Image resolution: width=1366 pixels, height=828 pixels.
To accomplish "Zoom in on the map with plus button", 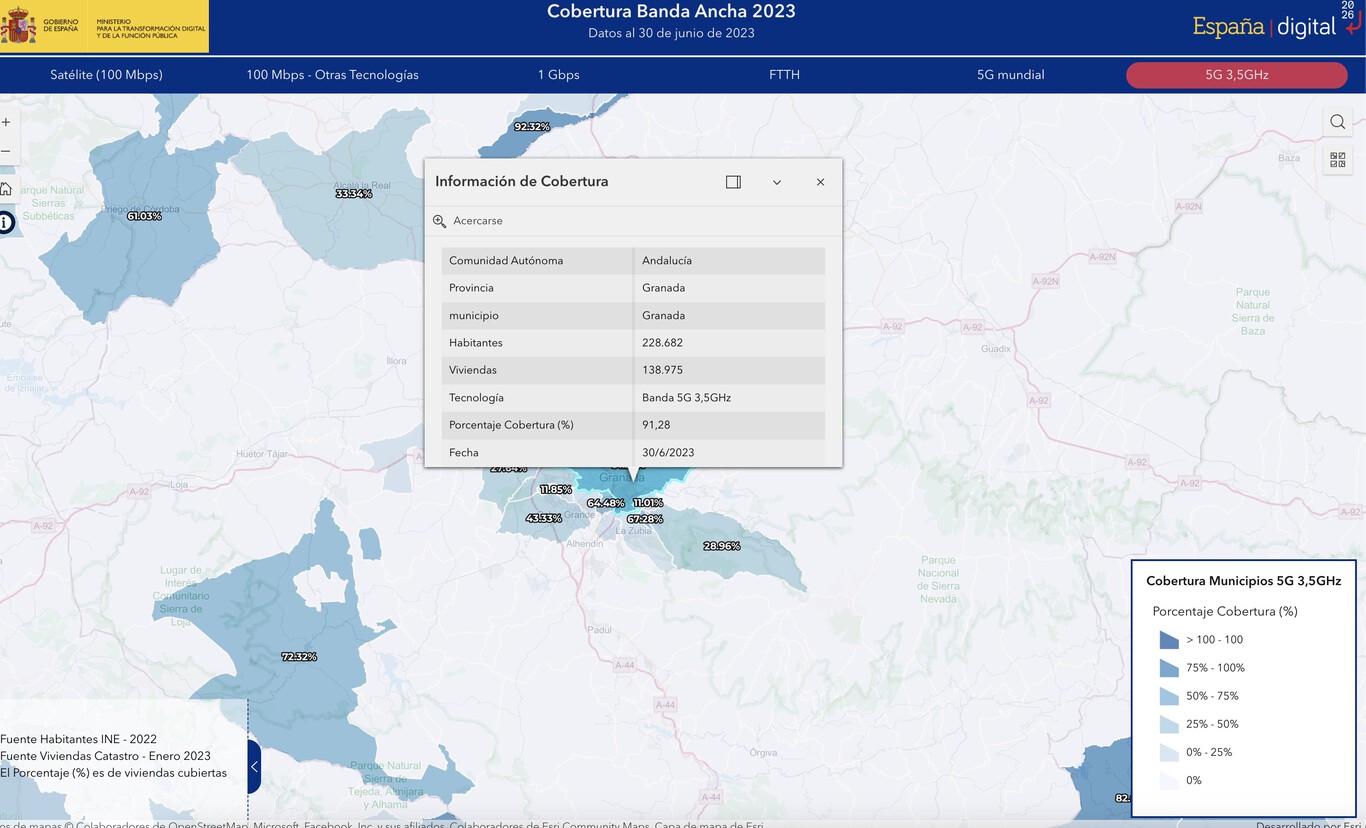I will 6,122.
